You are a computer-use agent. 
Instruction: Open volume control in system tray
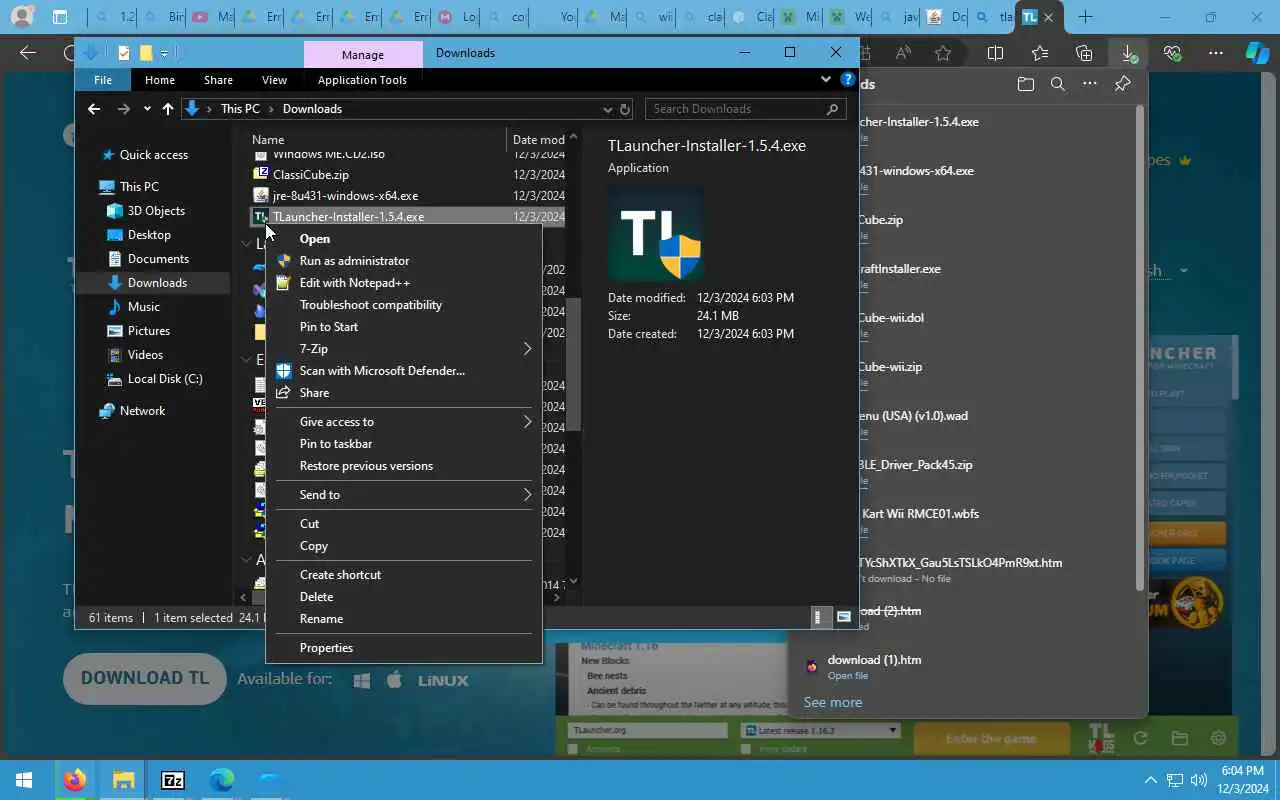tap(1198, 780)
